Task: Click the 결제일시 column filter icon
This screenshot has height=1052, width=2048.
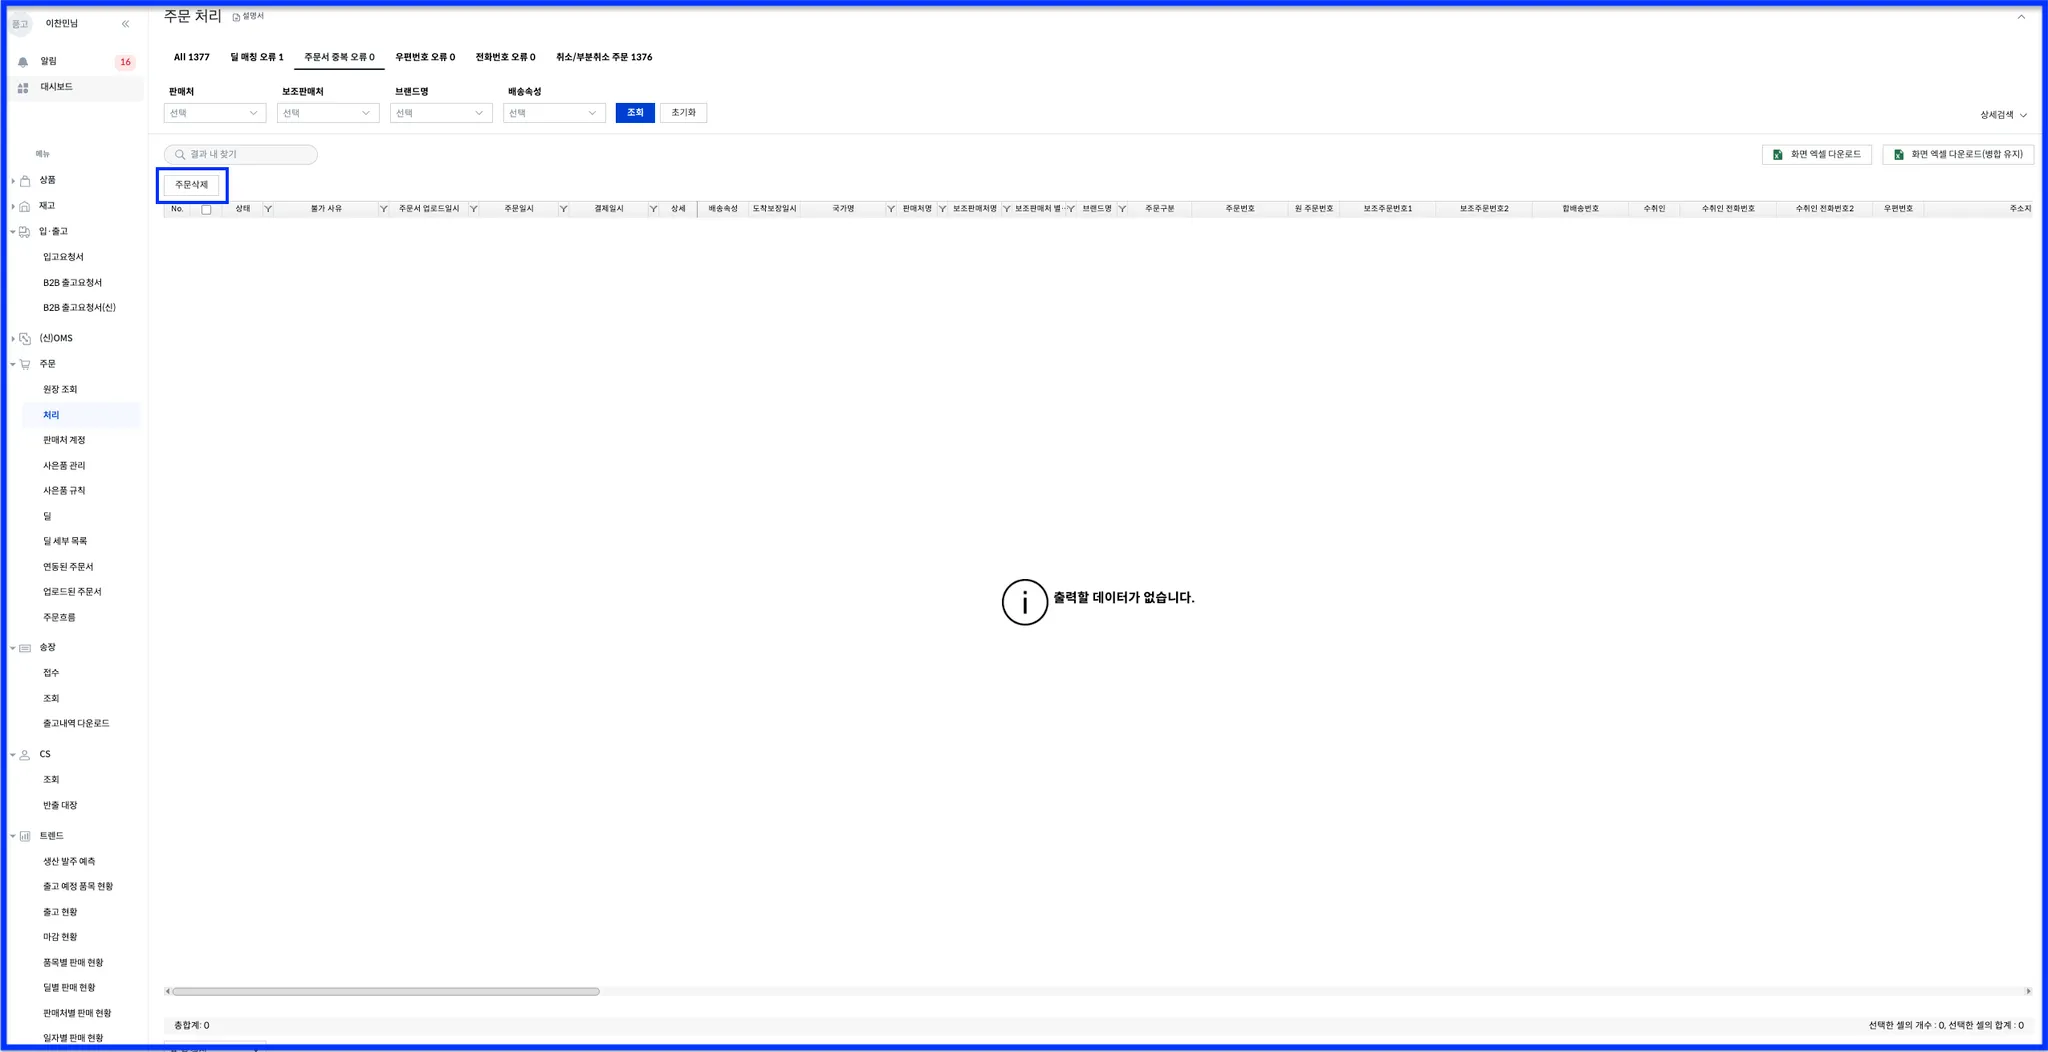Action: point(653,209)
